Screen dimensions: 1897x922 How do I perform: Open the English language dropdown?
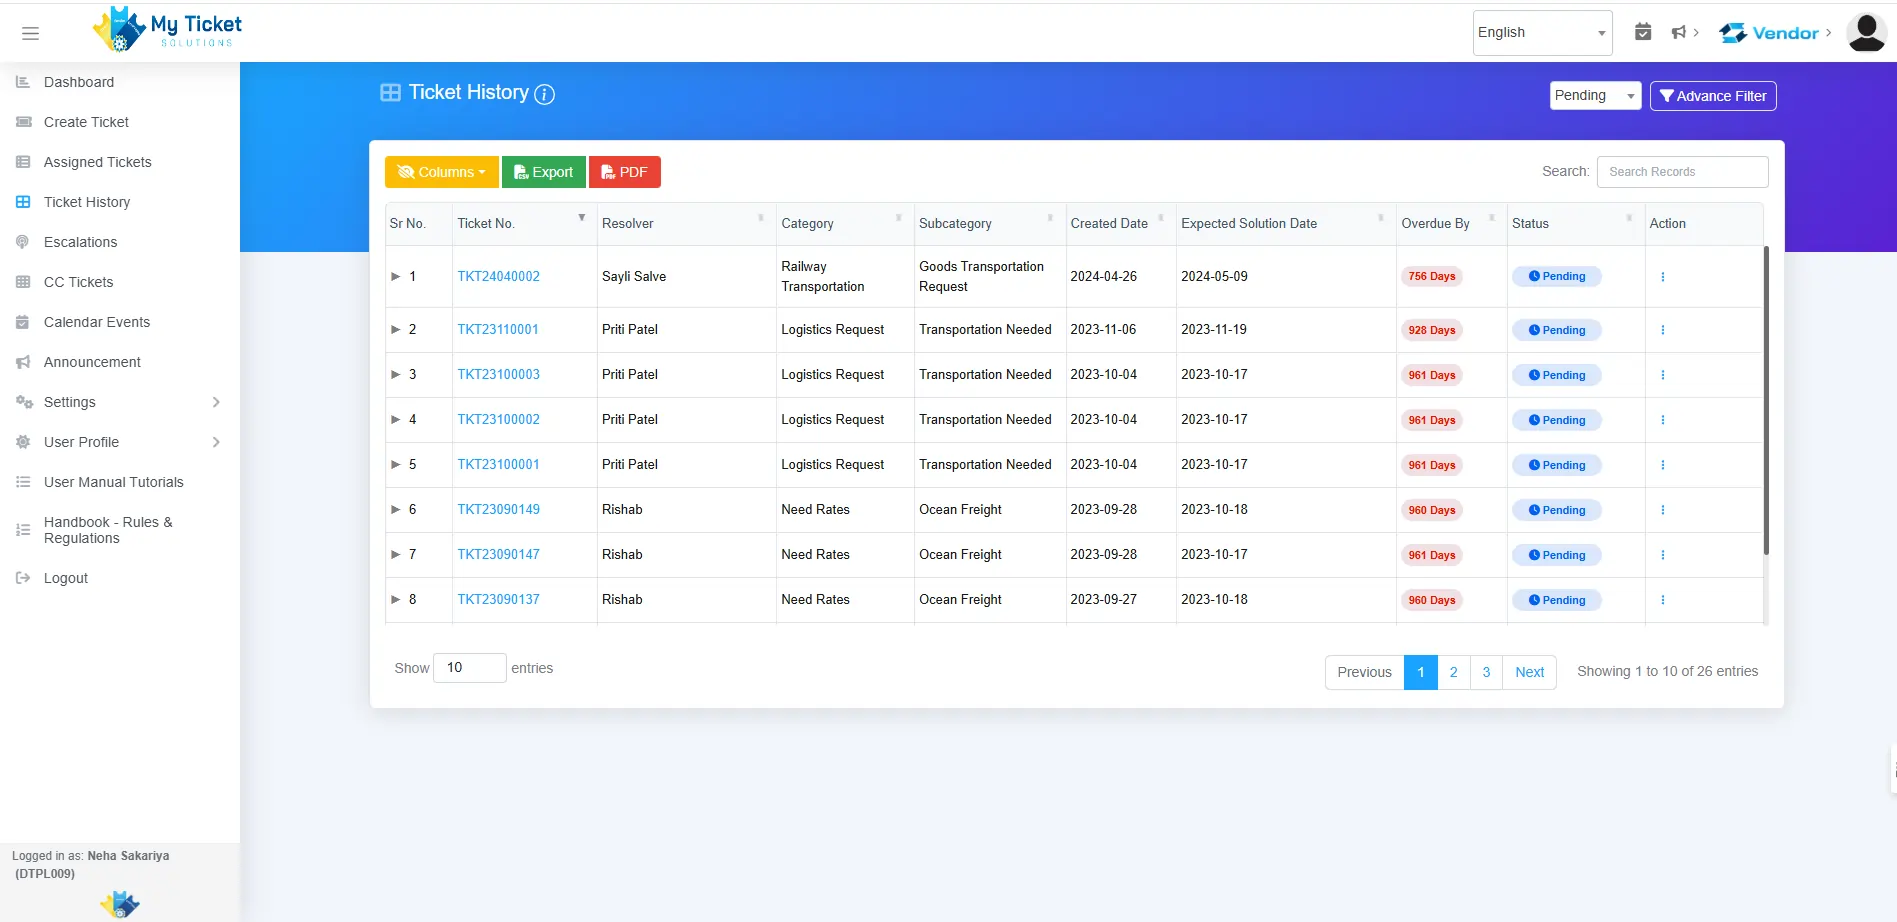[x=1542, y=33]
